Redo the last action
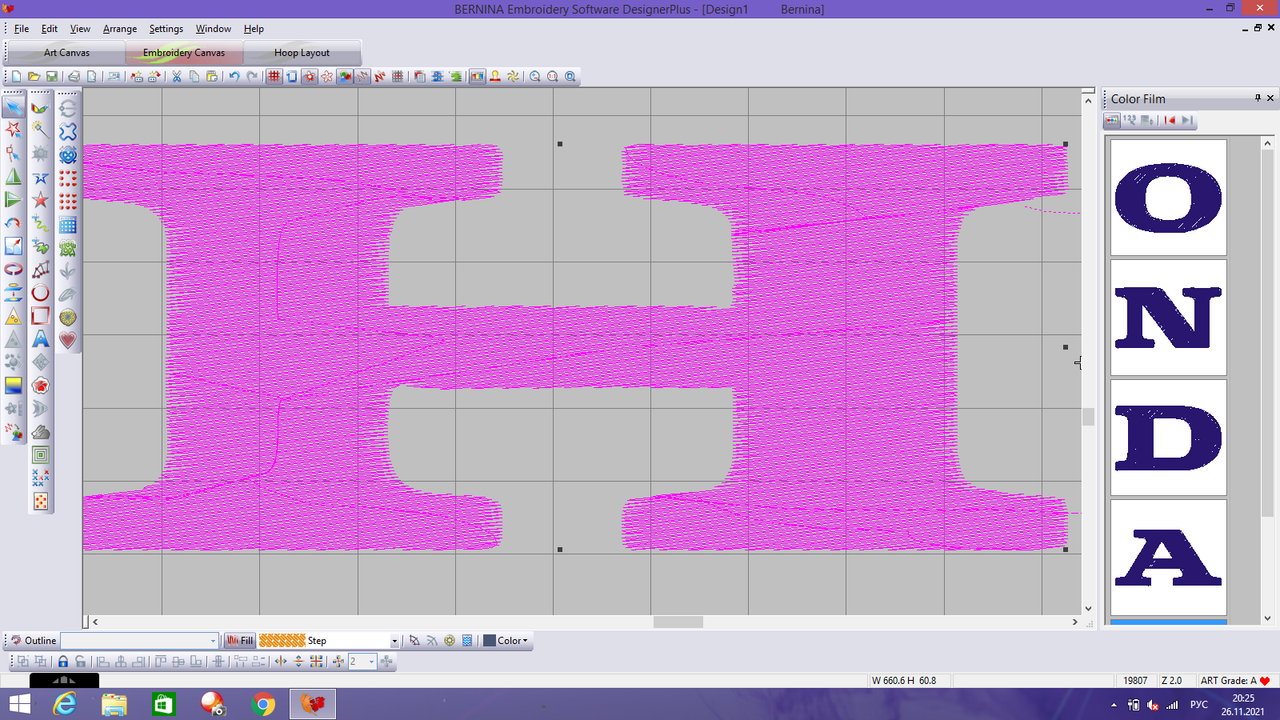The width and height of the screenshot is (1280, 720). coord(252,76)
